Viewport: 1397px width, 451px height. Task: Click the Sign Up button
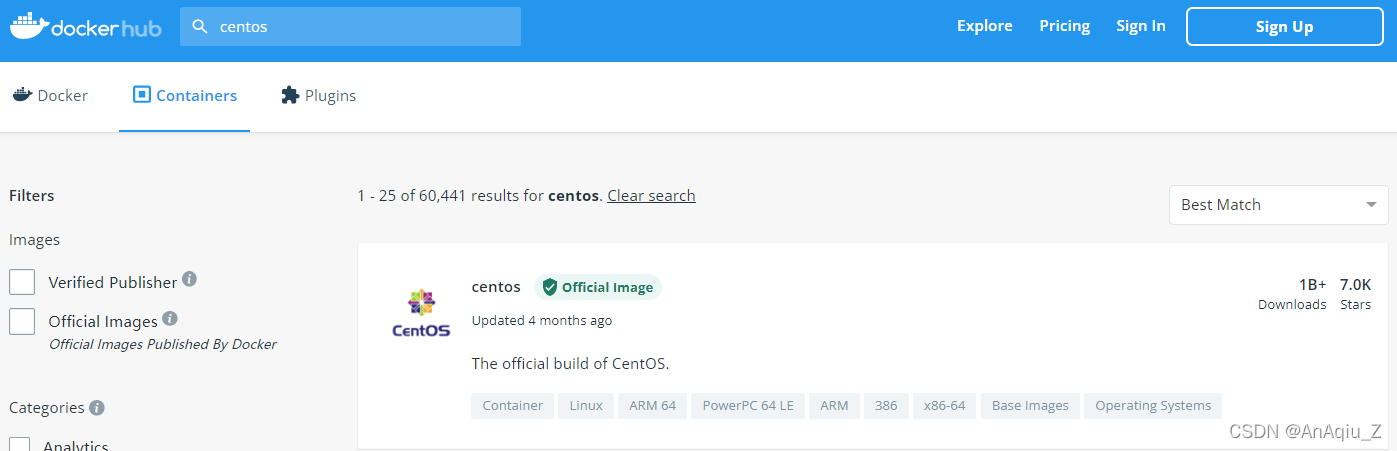tap(1285, 27)
